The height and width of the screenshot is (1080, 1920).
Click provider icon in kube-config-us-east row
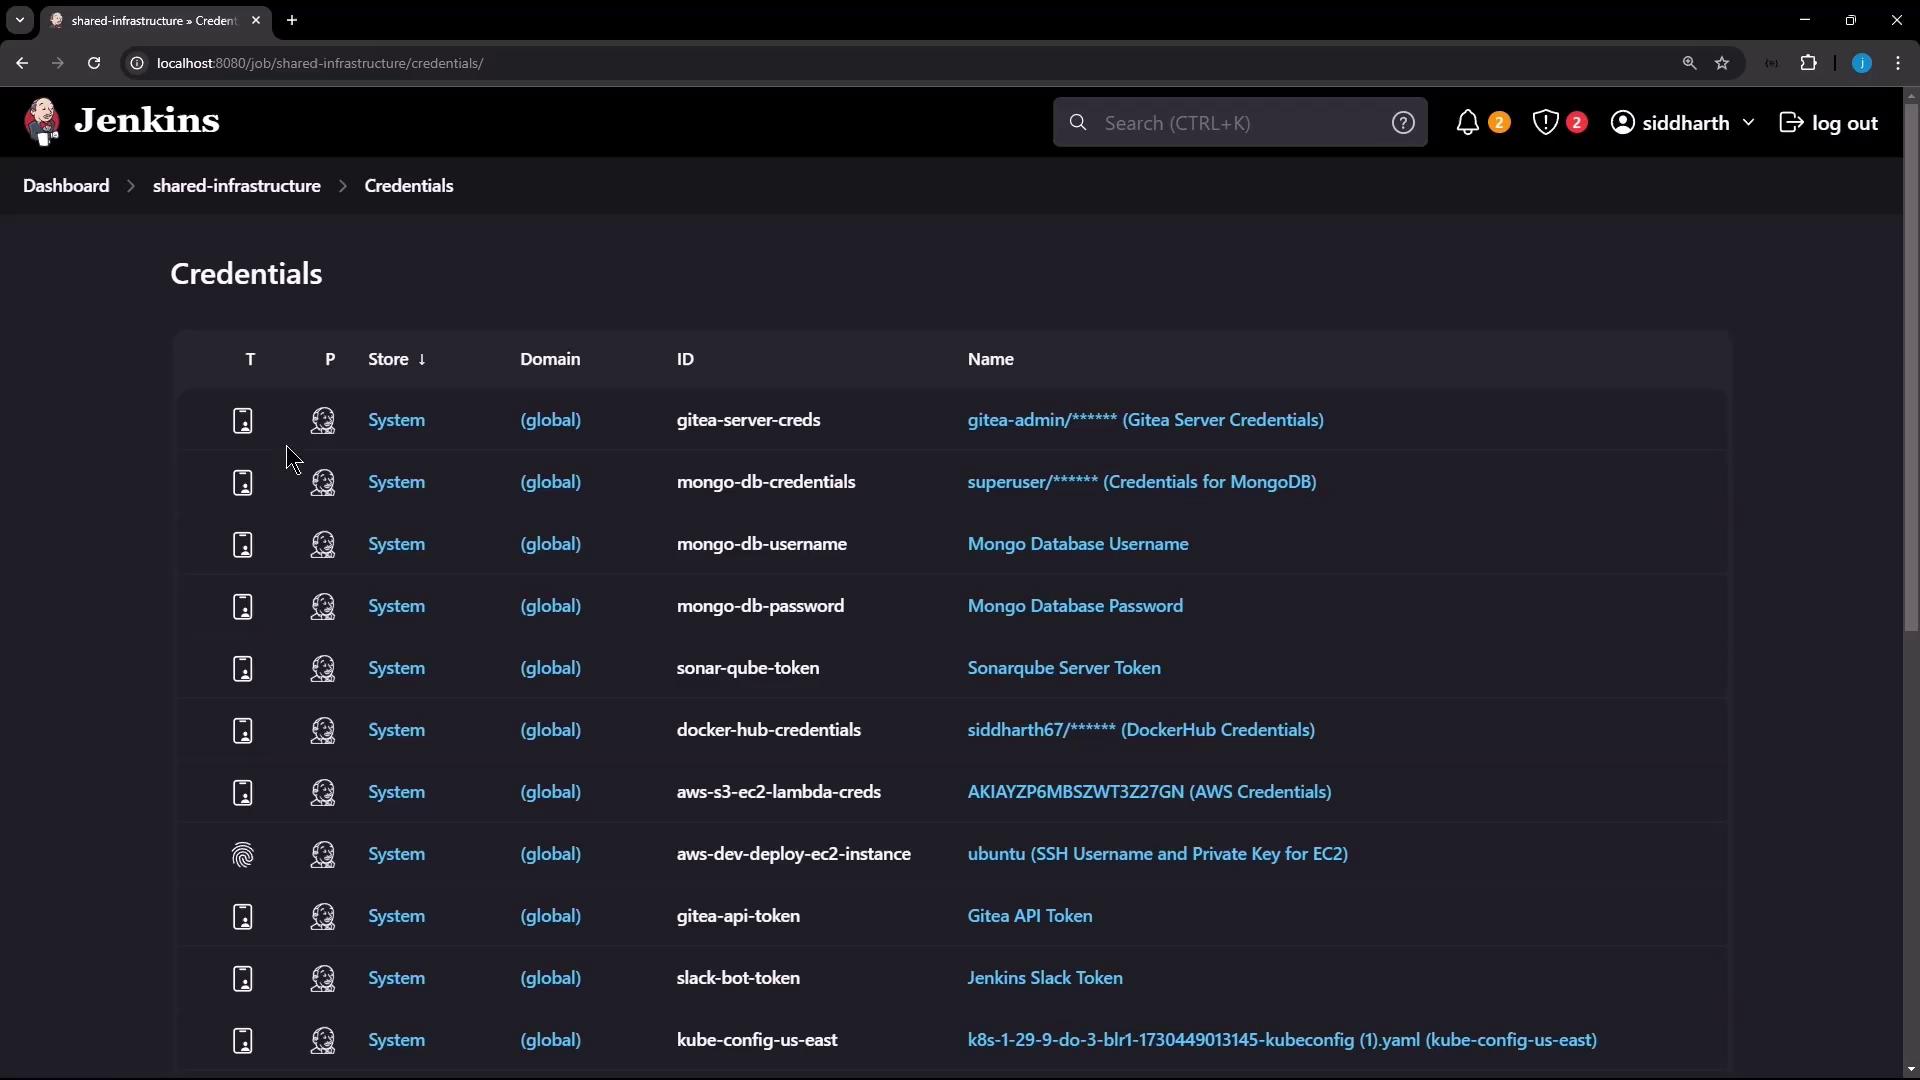(x=323, y=1040)
